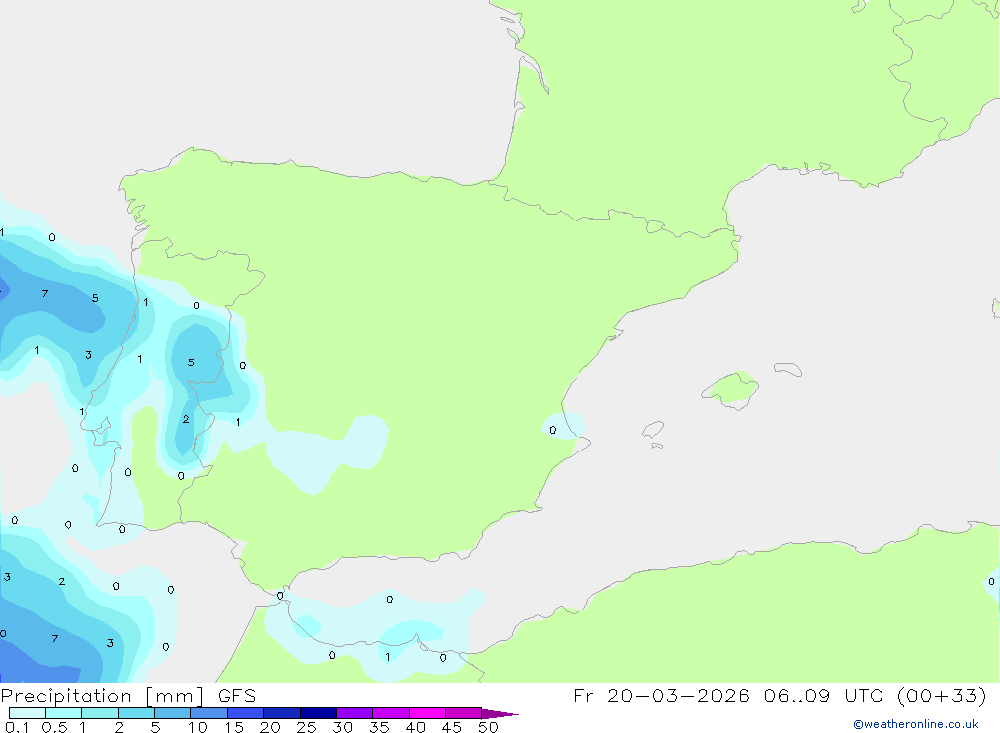
Task: Click the legend scale label "45"
Action: point(452,727)
